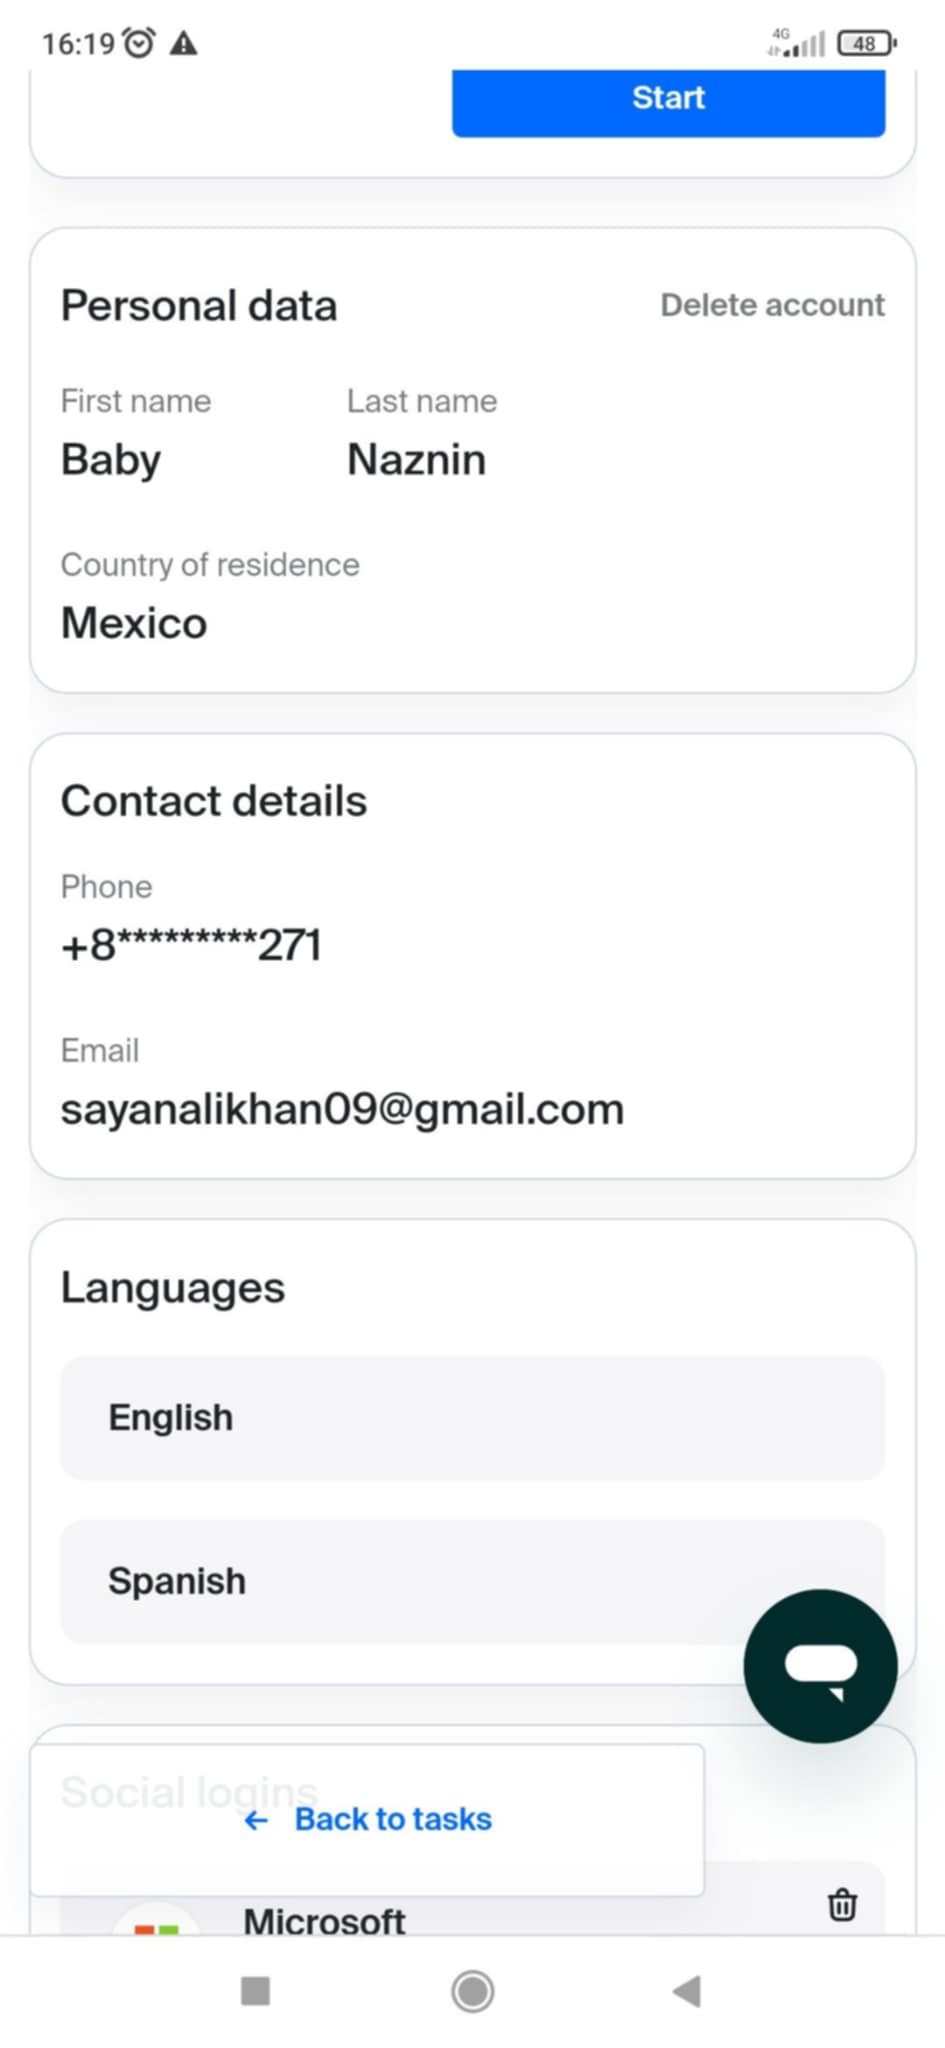This screenshot has width=945, height=2048.
Task: Select the English language row
Action: 472,1418
